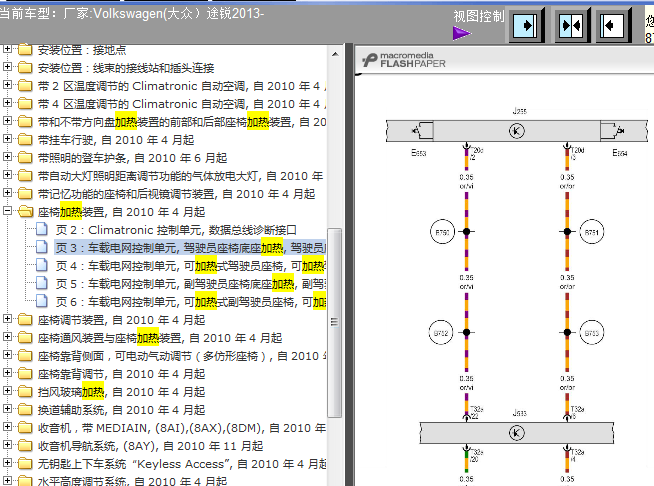
Task: Click the K symbol in J255 unit
Action: point(516,131)
